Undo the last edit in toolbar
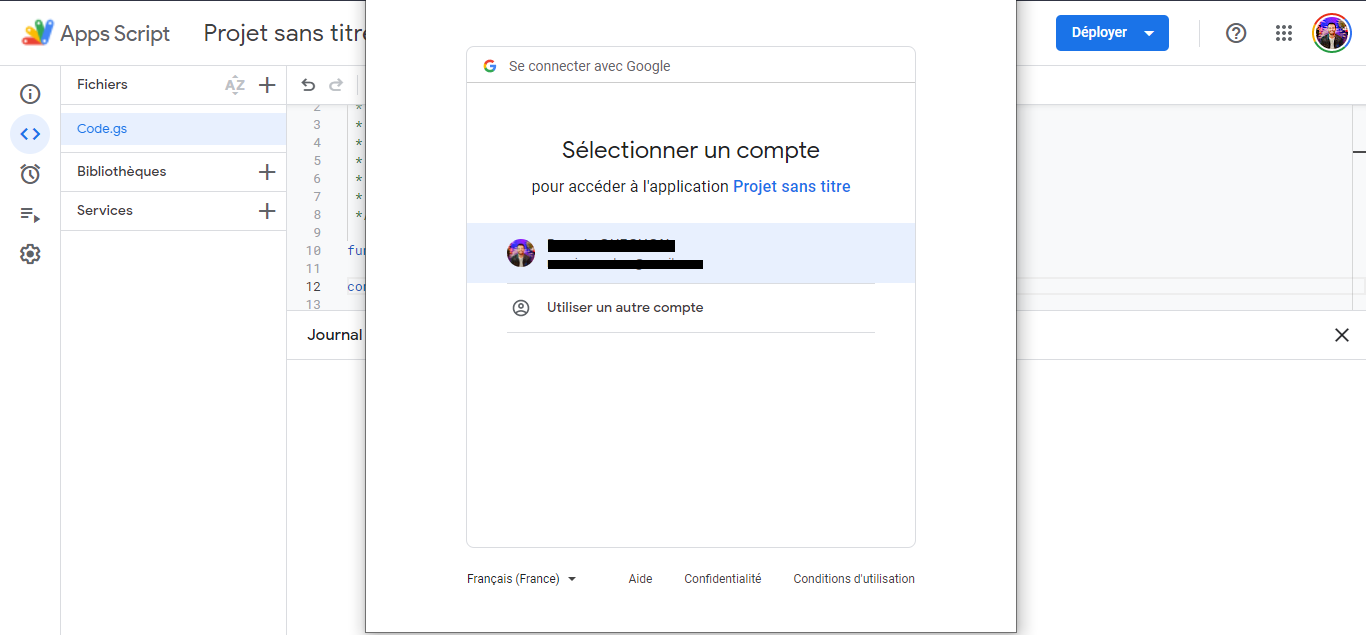This screenshot has height=635, width=1366. point(308,85)
